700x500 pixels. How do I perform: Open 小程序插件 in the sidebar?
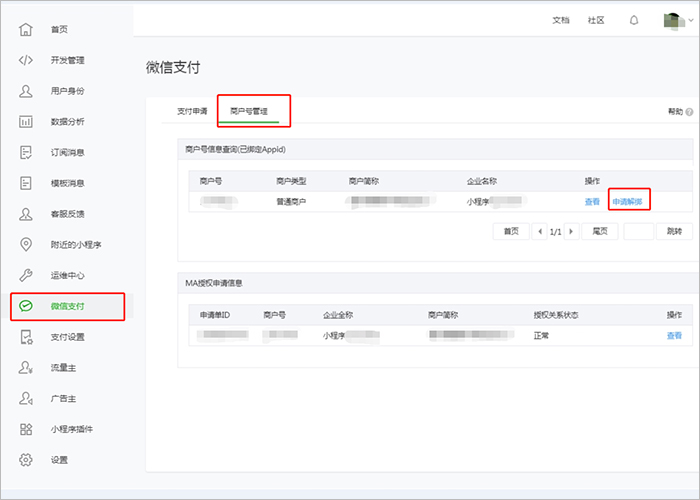pyautogui.click(x=72, y=429)
